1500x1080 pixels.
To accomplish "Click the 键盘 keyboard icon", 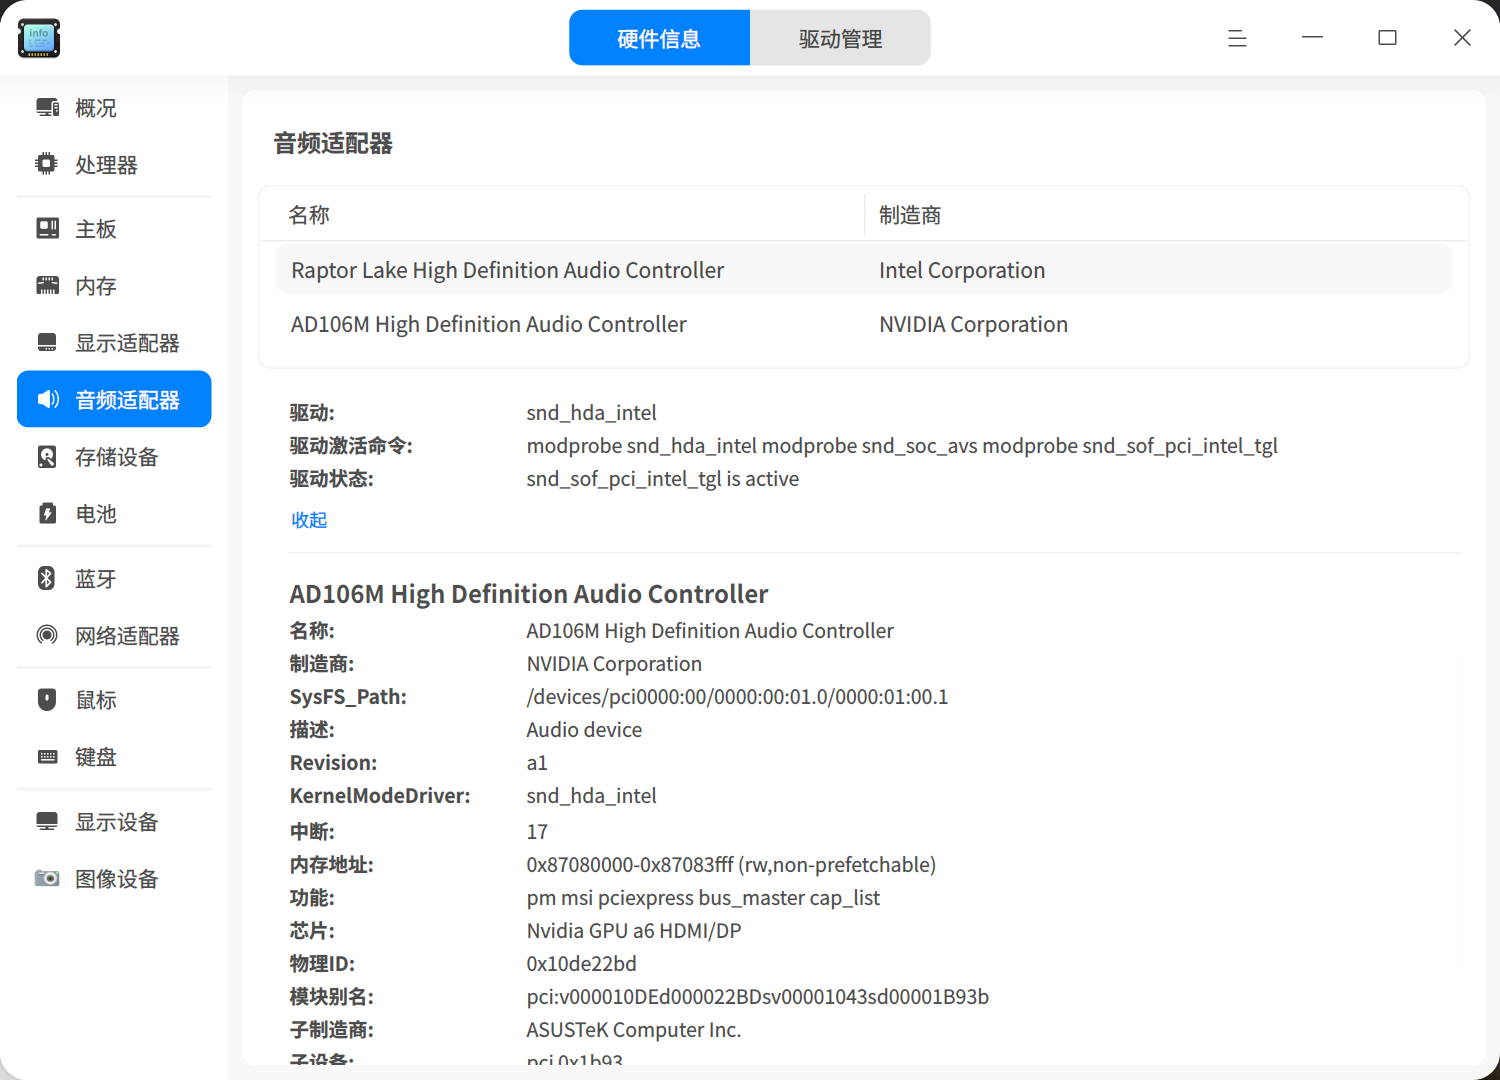I will click(x=47, y=756).
